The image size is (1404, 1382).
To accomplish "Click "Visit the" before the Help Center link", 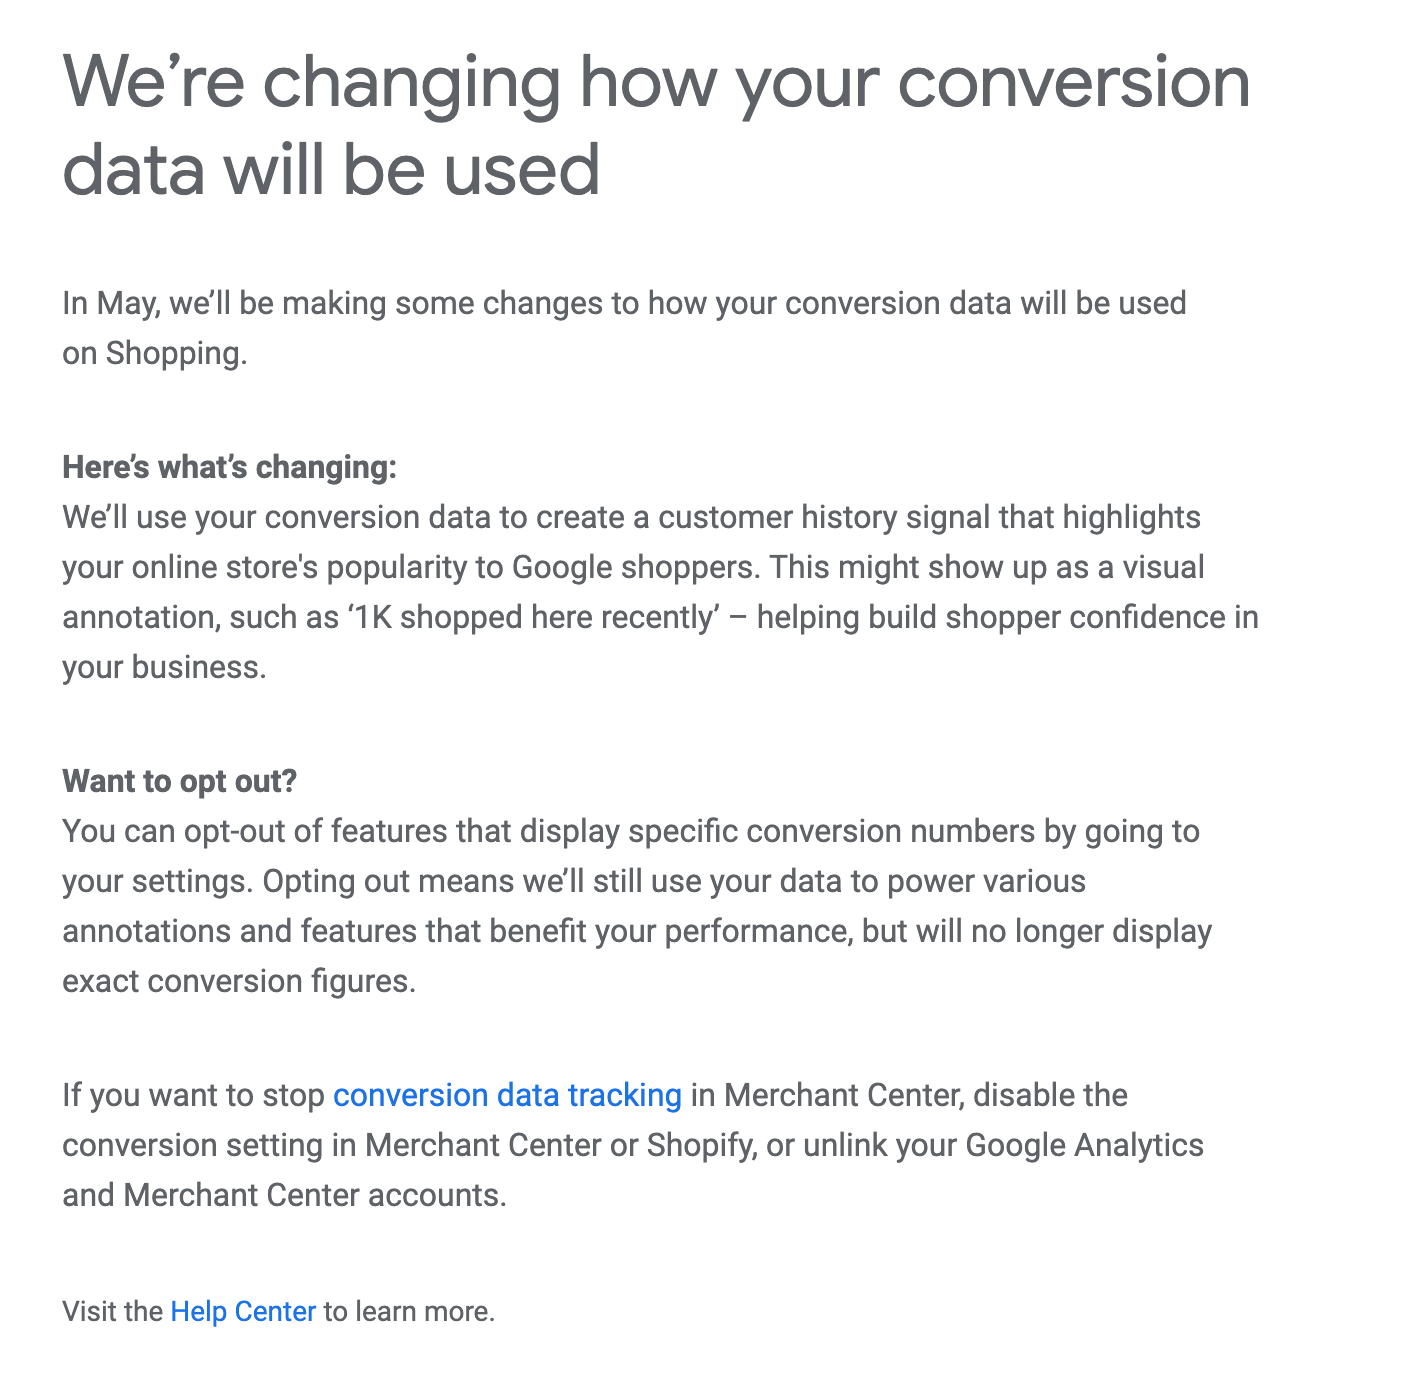I will pos(112,1311).
